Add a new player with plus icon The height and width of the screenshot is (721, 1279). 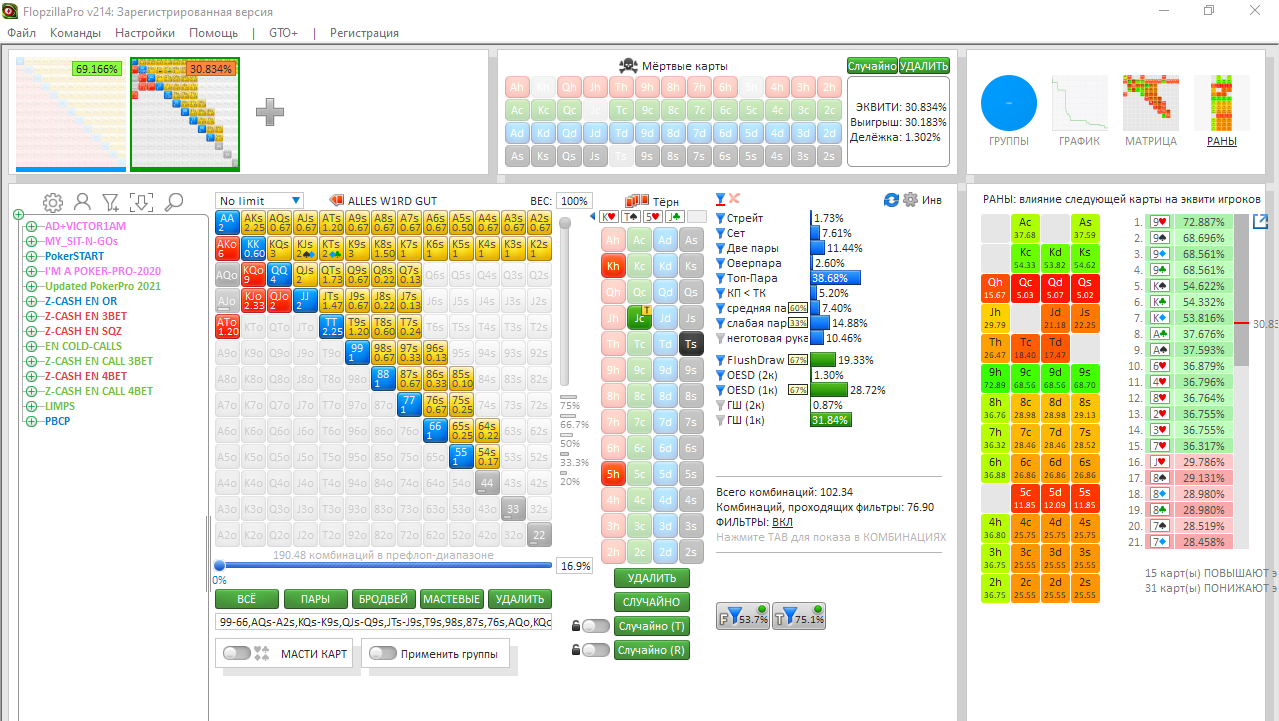[x=270, y=112]
